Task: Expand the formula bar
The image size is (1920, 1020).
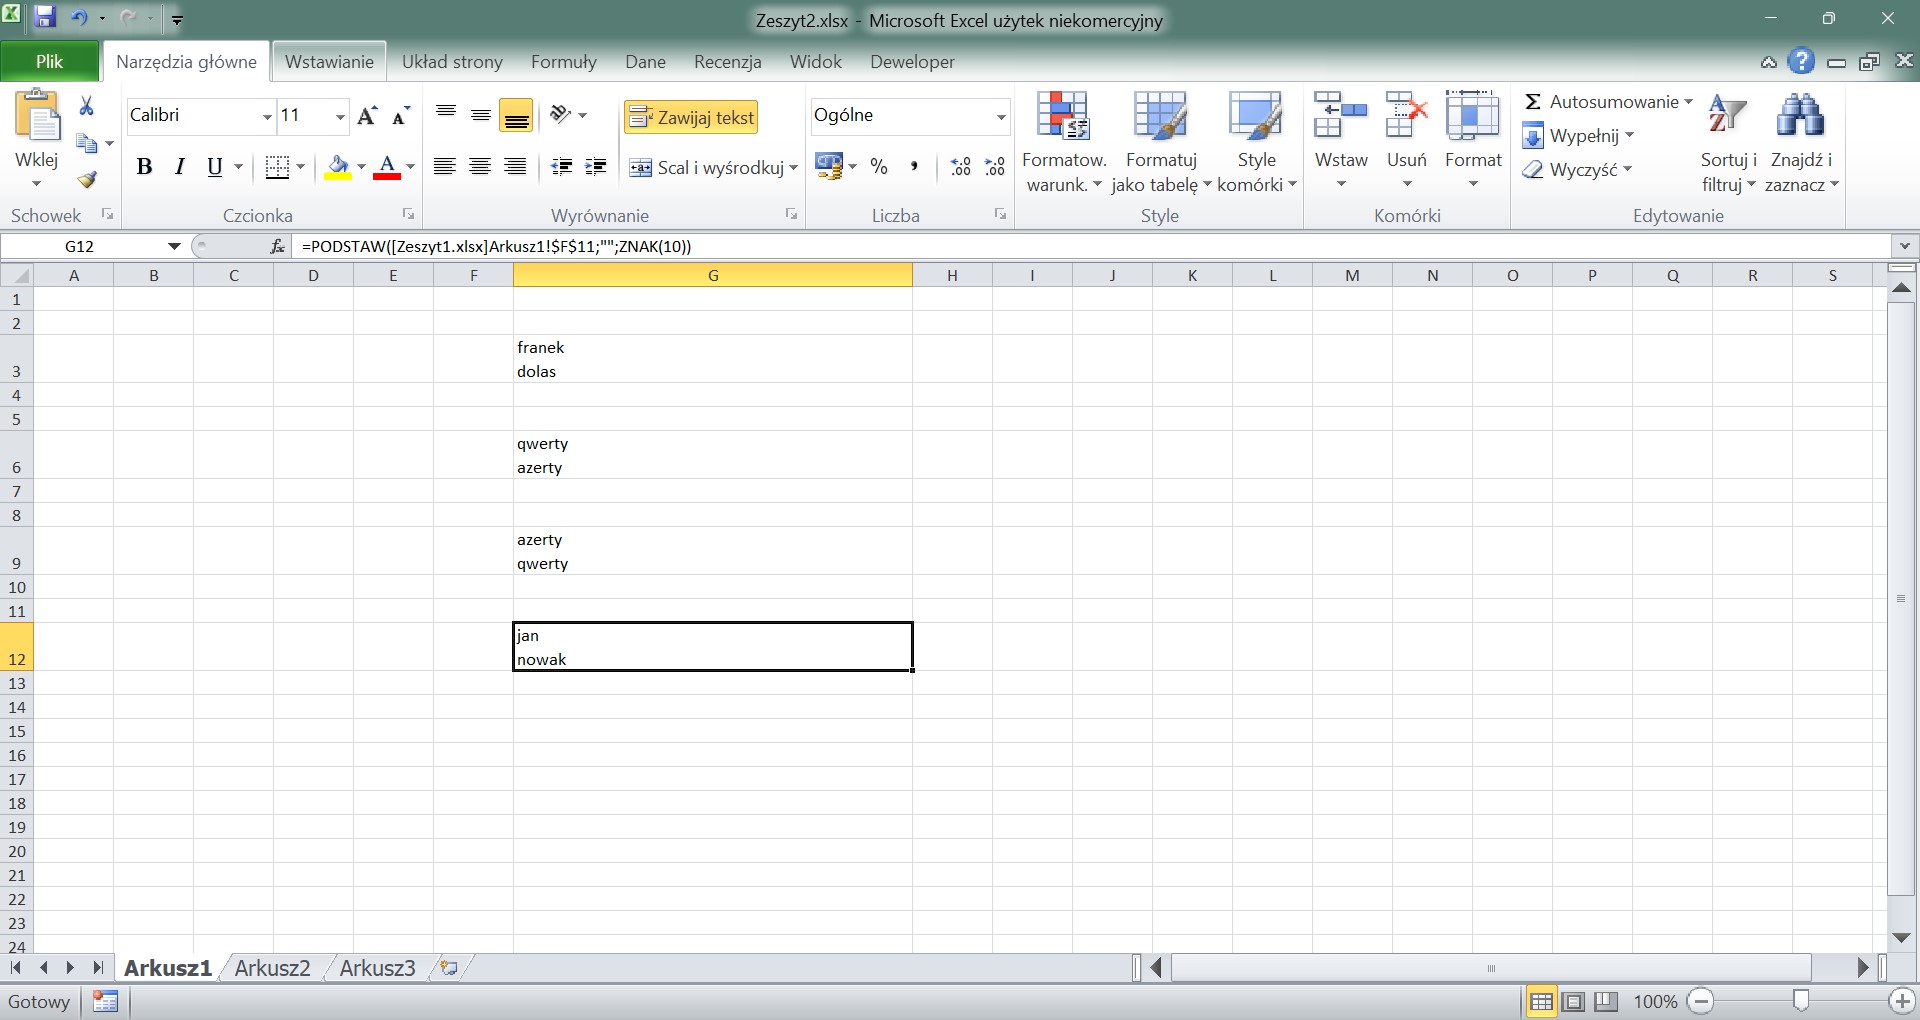Action: [x=1904, y=246]
